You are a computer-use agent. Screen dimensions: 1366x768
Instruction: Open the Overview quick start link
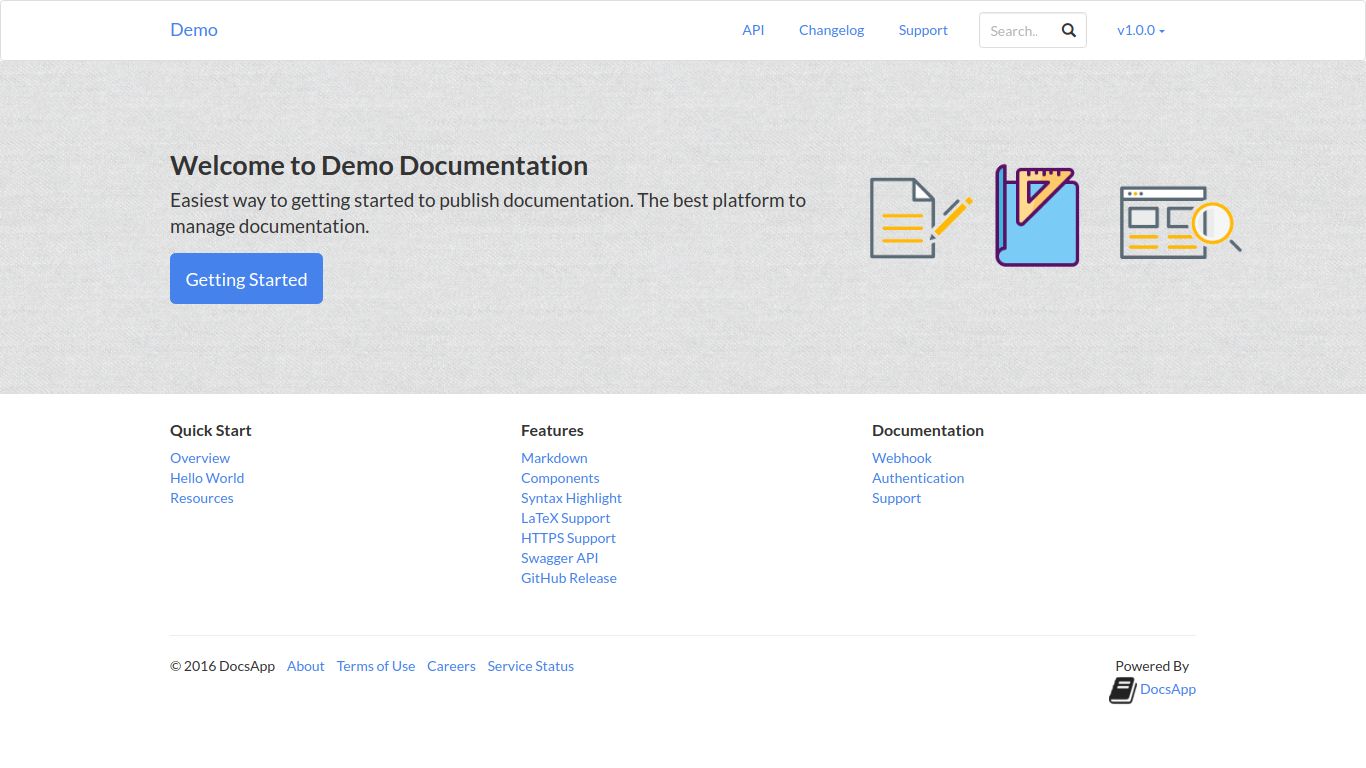click(200, 458)
